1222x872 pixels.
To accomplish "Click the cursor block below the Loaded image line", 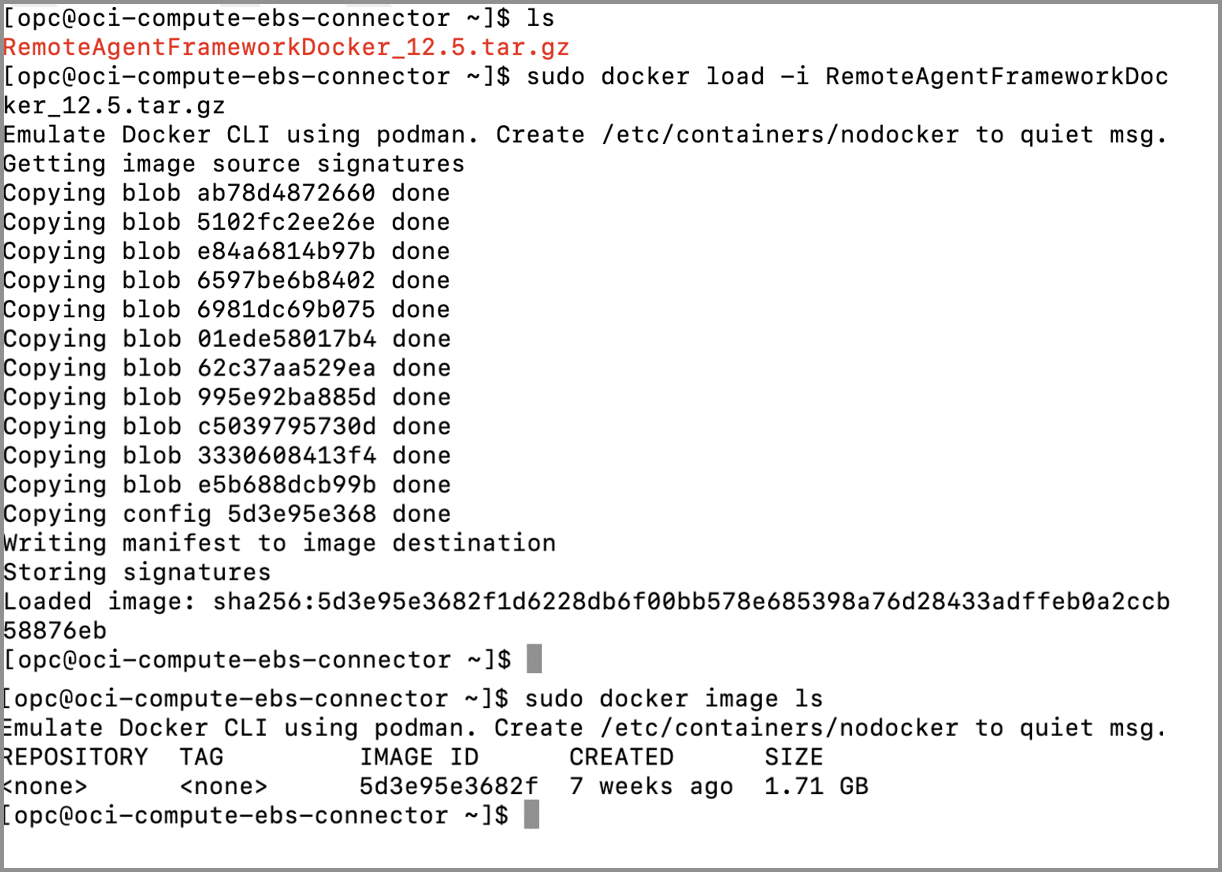I will [534, 659].
